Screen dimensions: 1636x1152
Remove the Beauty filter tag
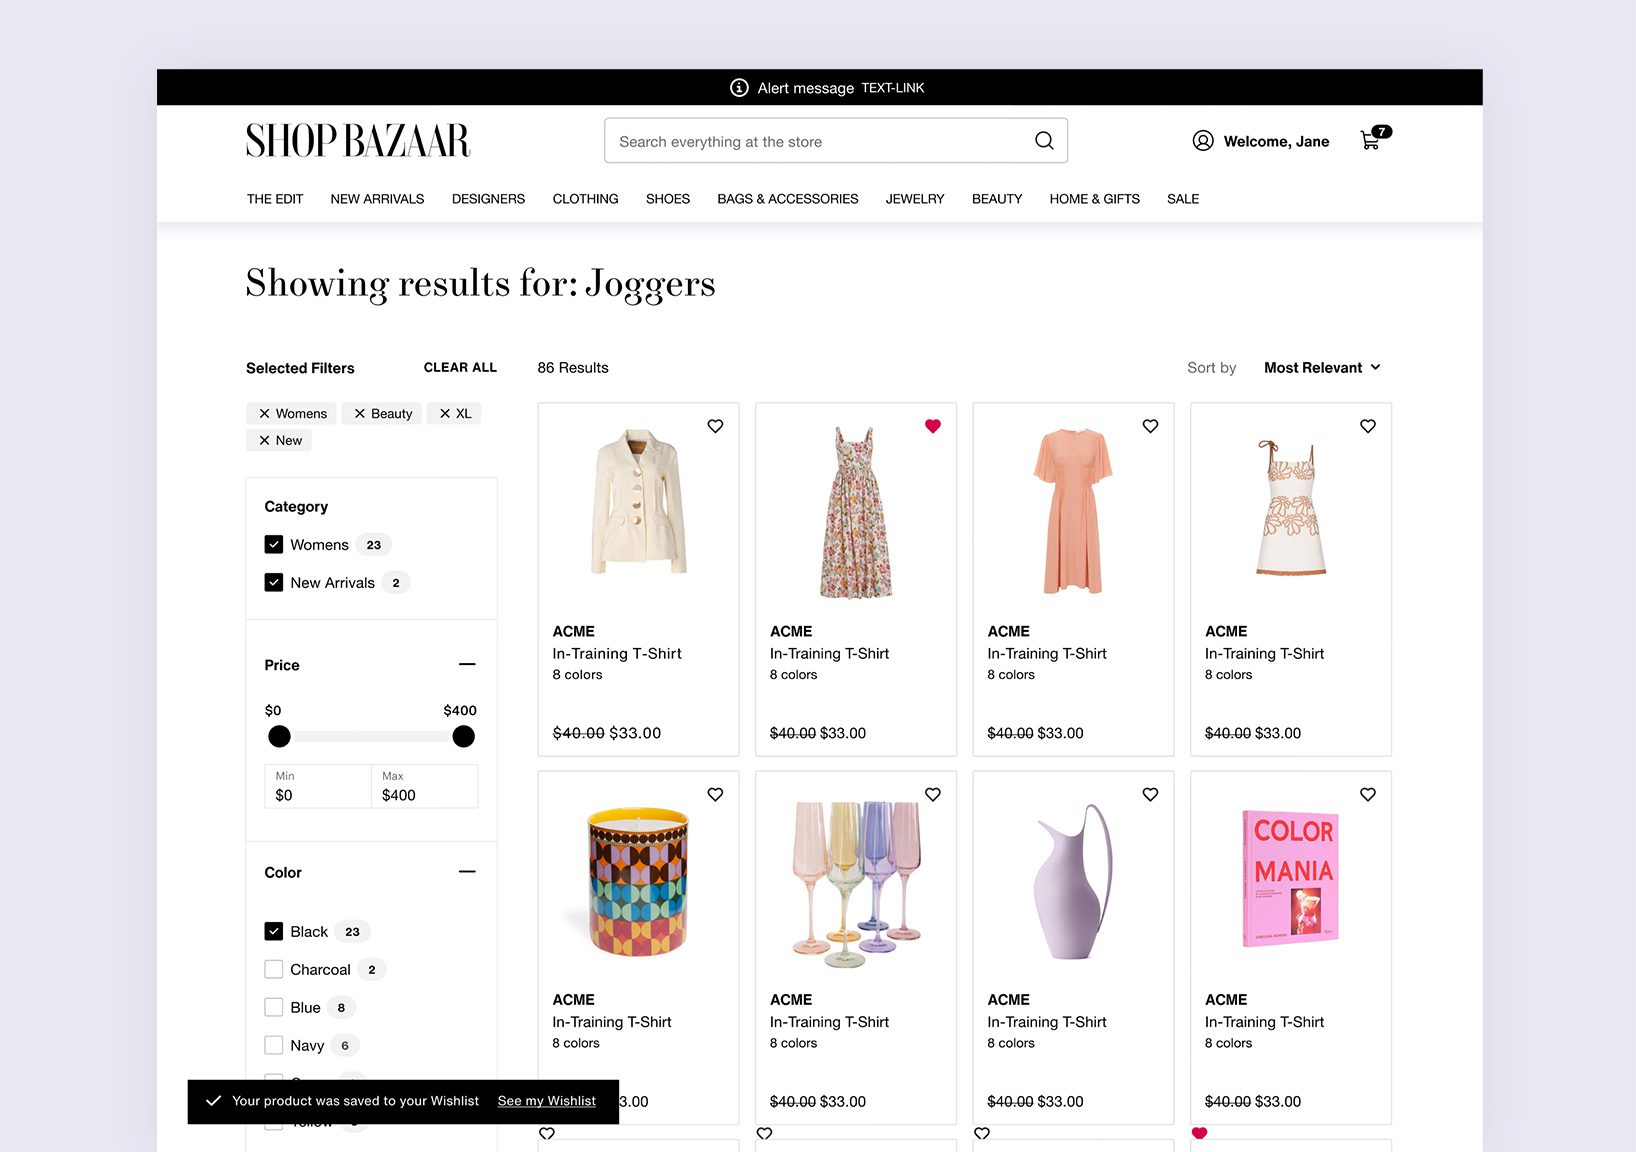(x=360, y=414)
